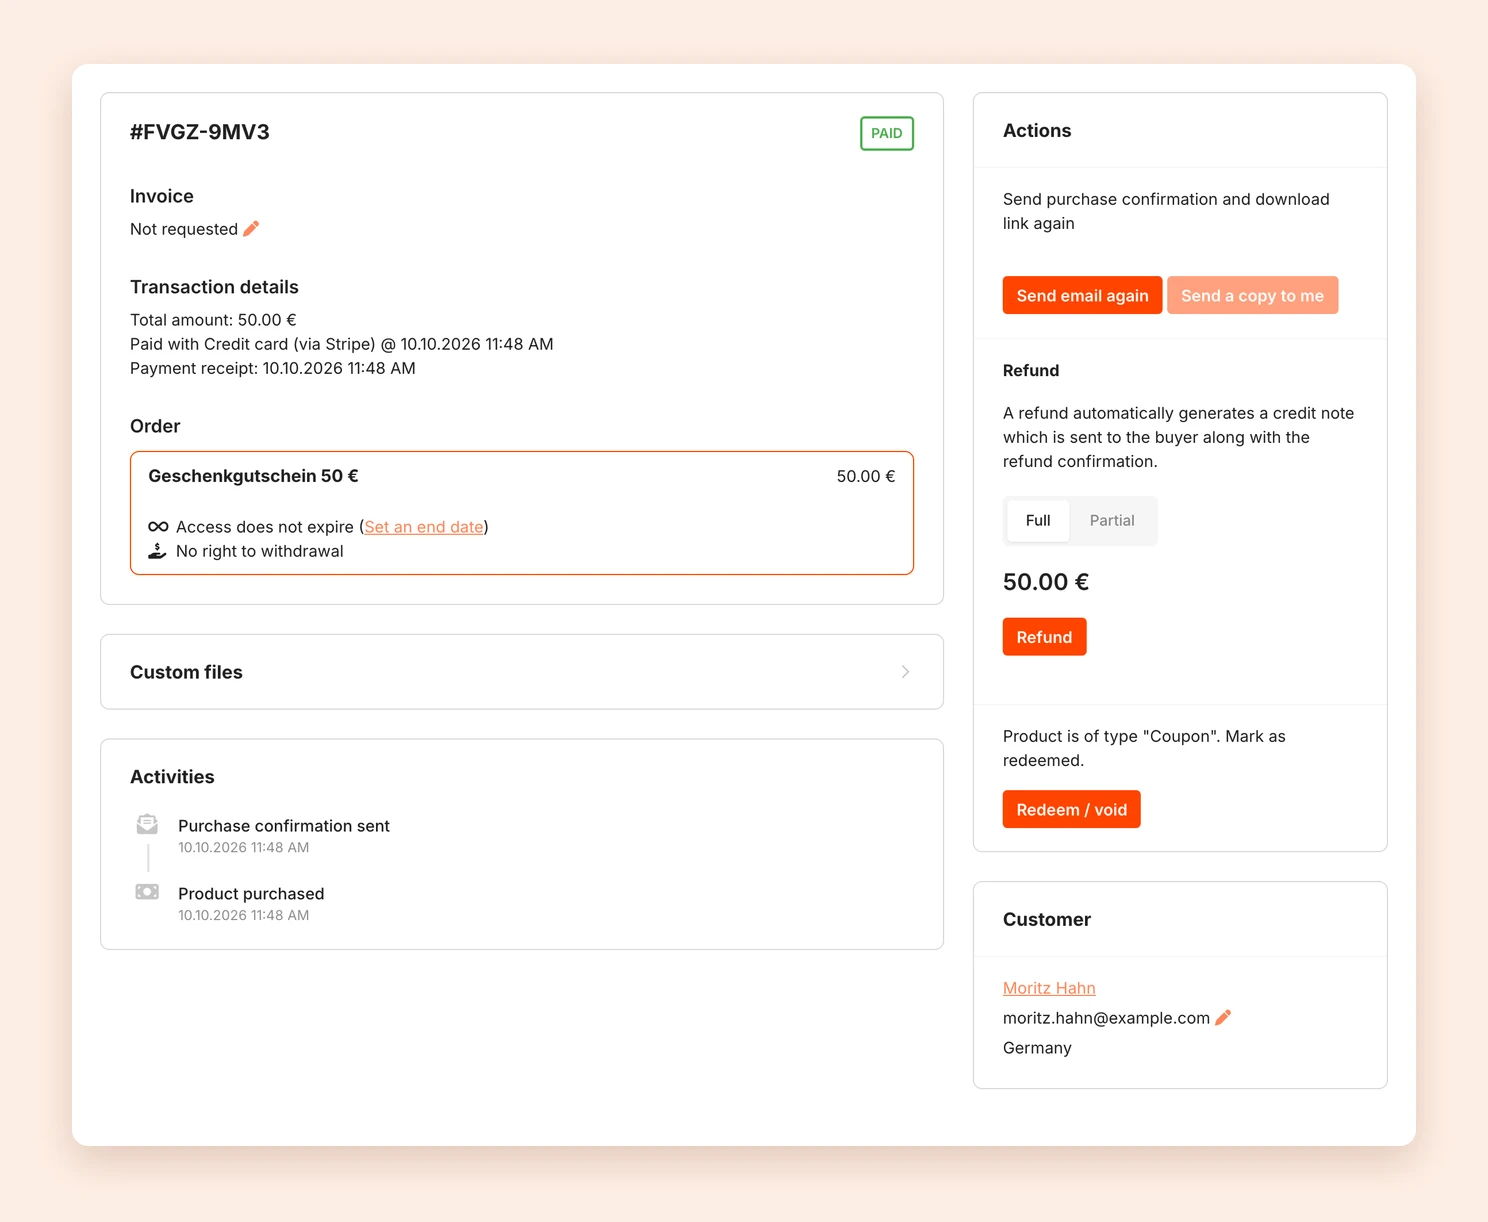Open Moritz Hahn customer profile
The height and width of the screenshot is (1222, 1488).
[x=1049, y=988]
